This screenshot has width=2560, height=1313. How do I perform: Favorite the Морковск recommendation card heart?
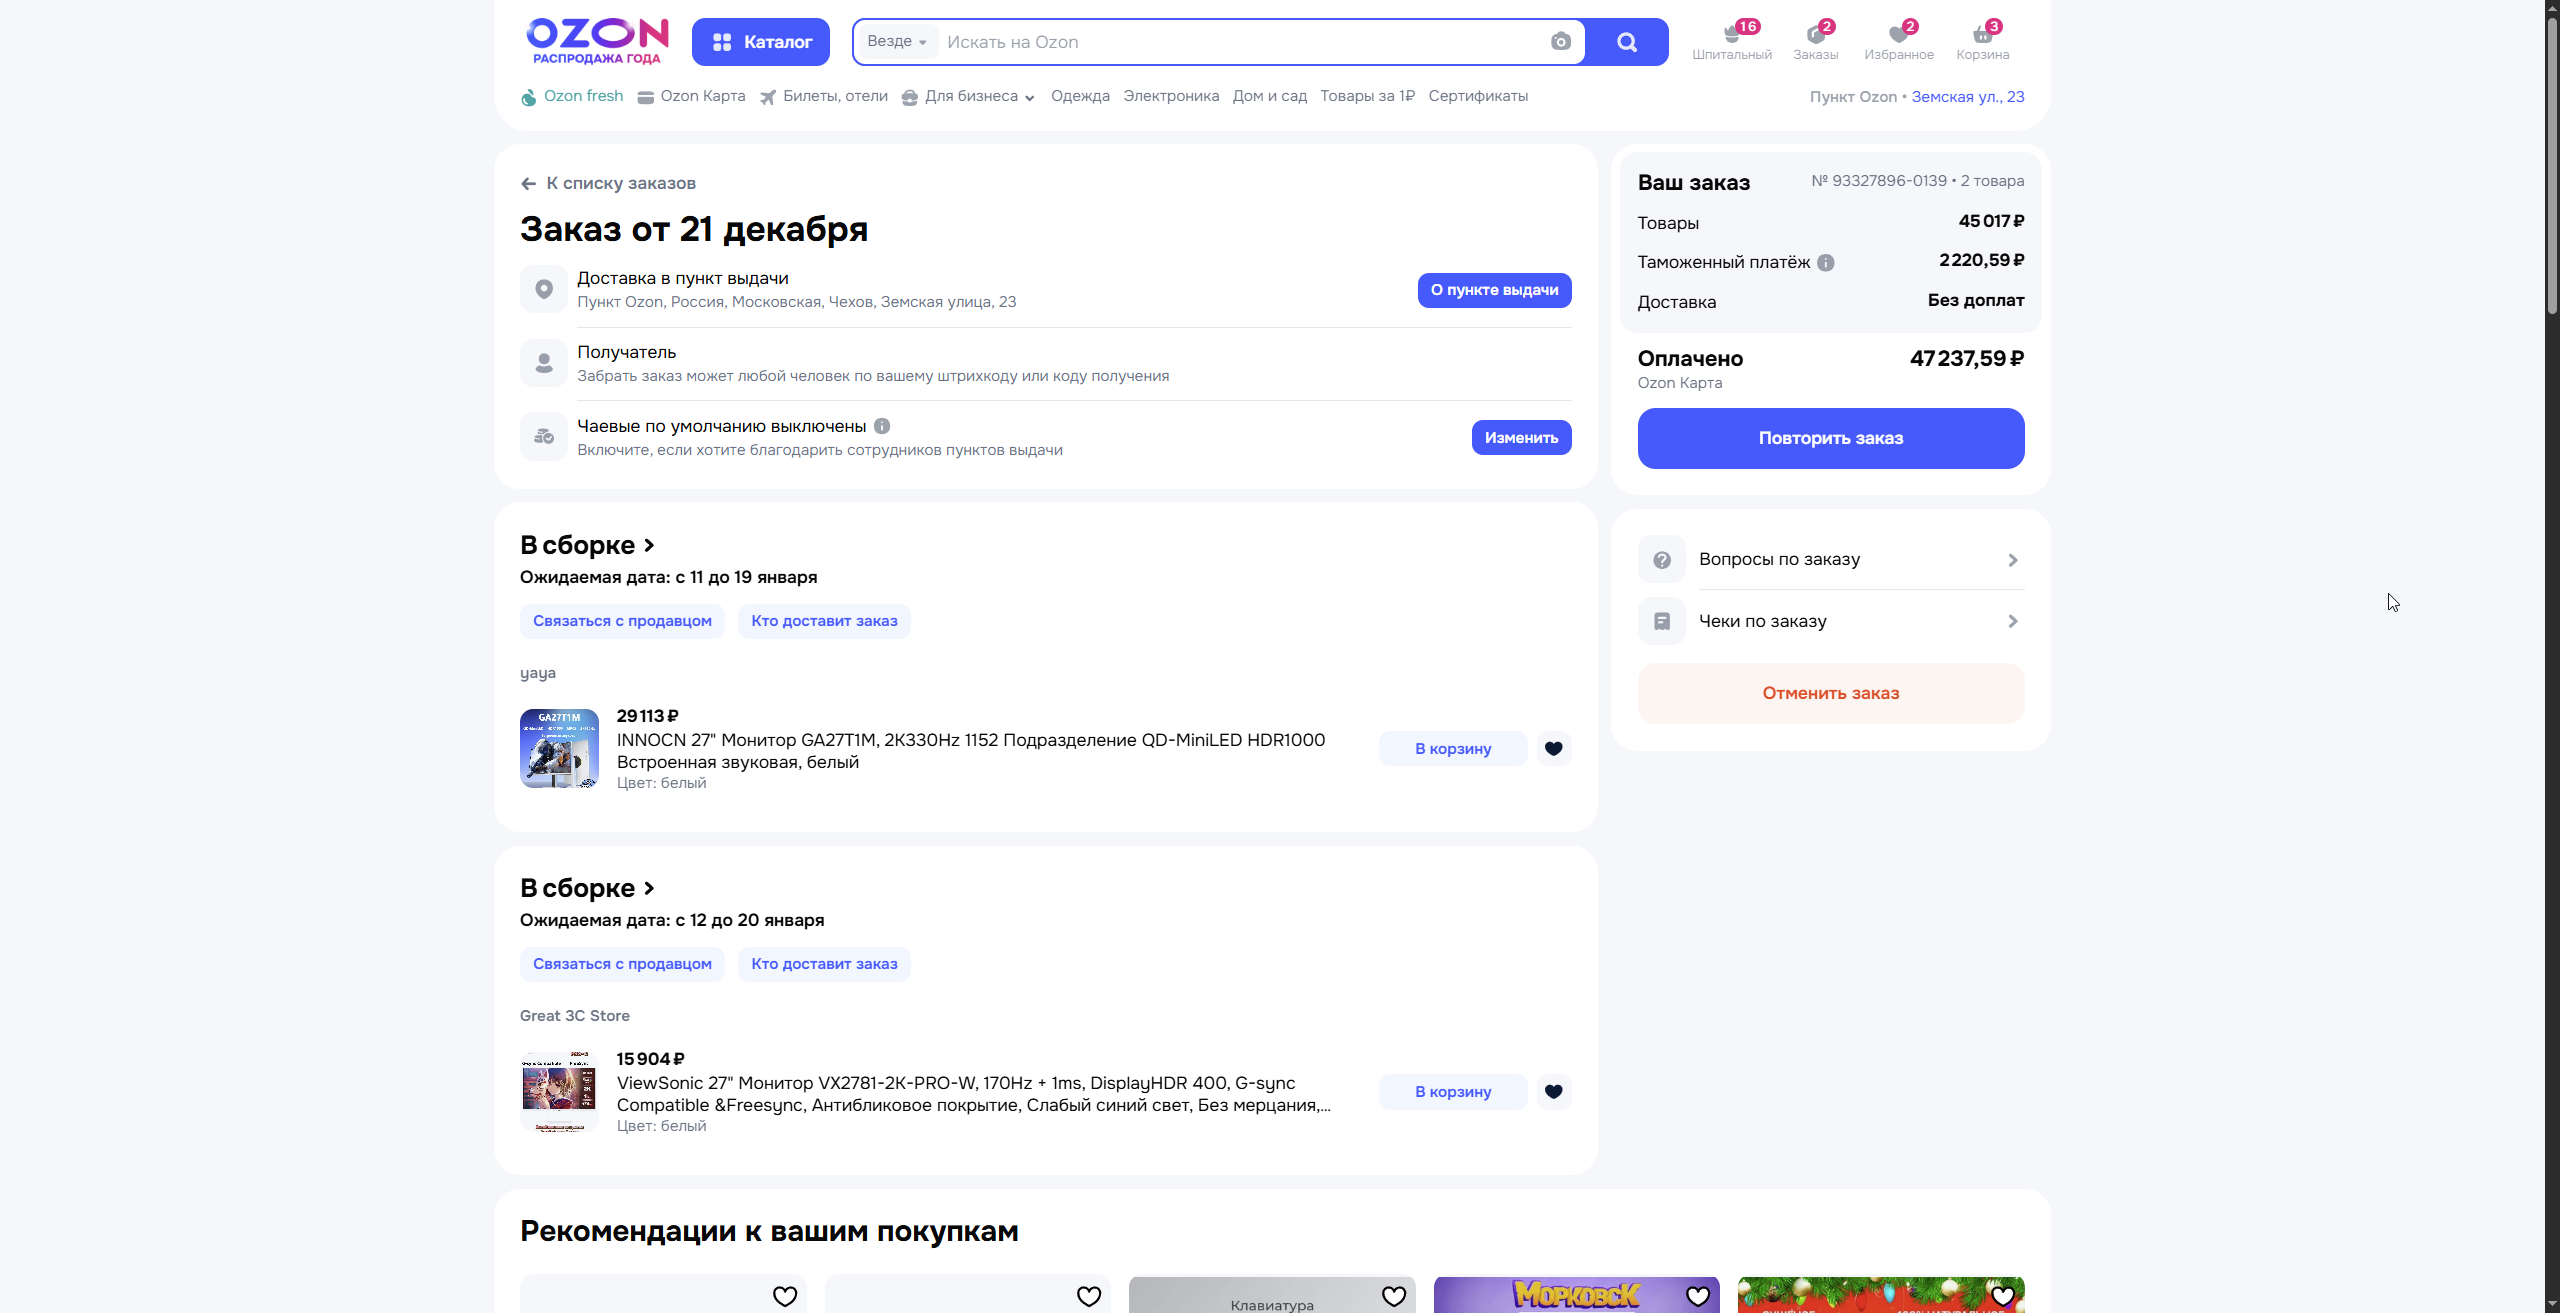(1698, 1297)
